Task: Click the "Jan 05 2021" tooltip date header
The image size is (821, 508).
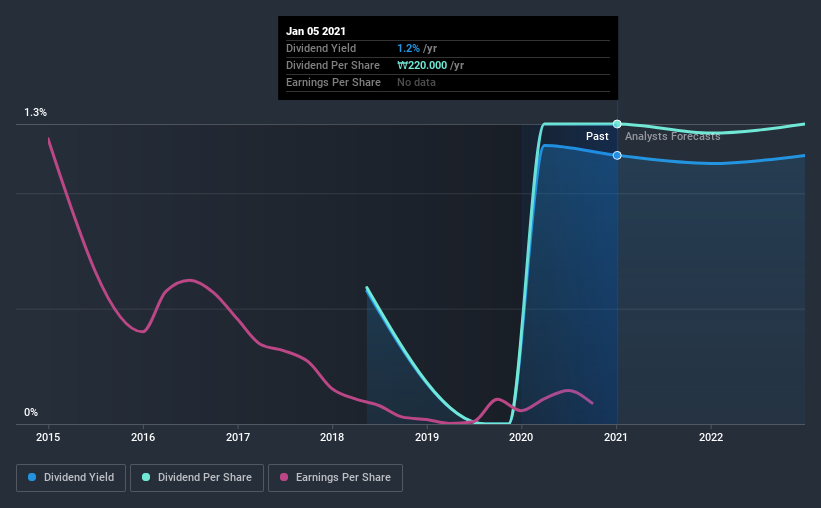Action: (x=314, y=31)
